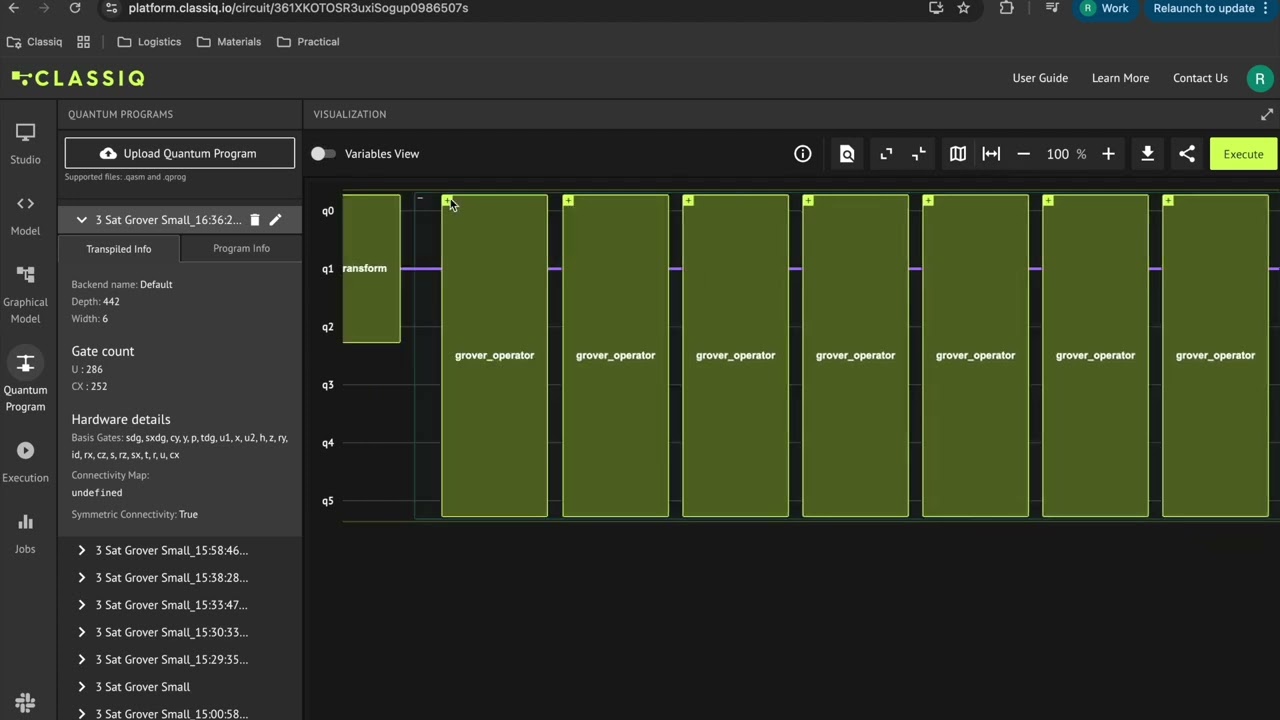Viewport: 1280px width, 720px height.
Task: Click the Symmetric Connectivity: True text
Action: click(x=134, y=514)
